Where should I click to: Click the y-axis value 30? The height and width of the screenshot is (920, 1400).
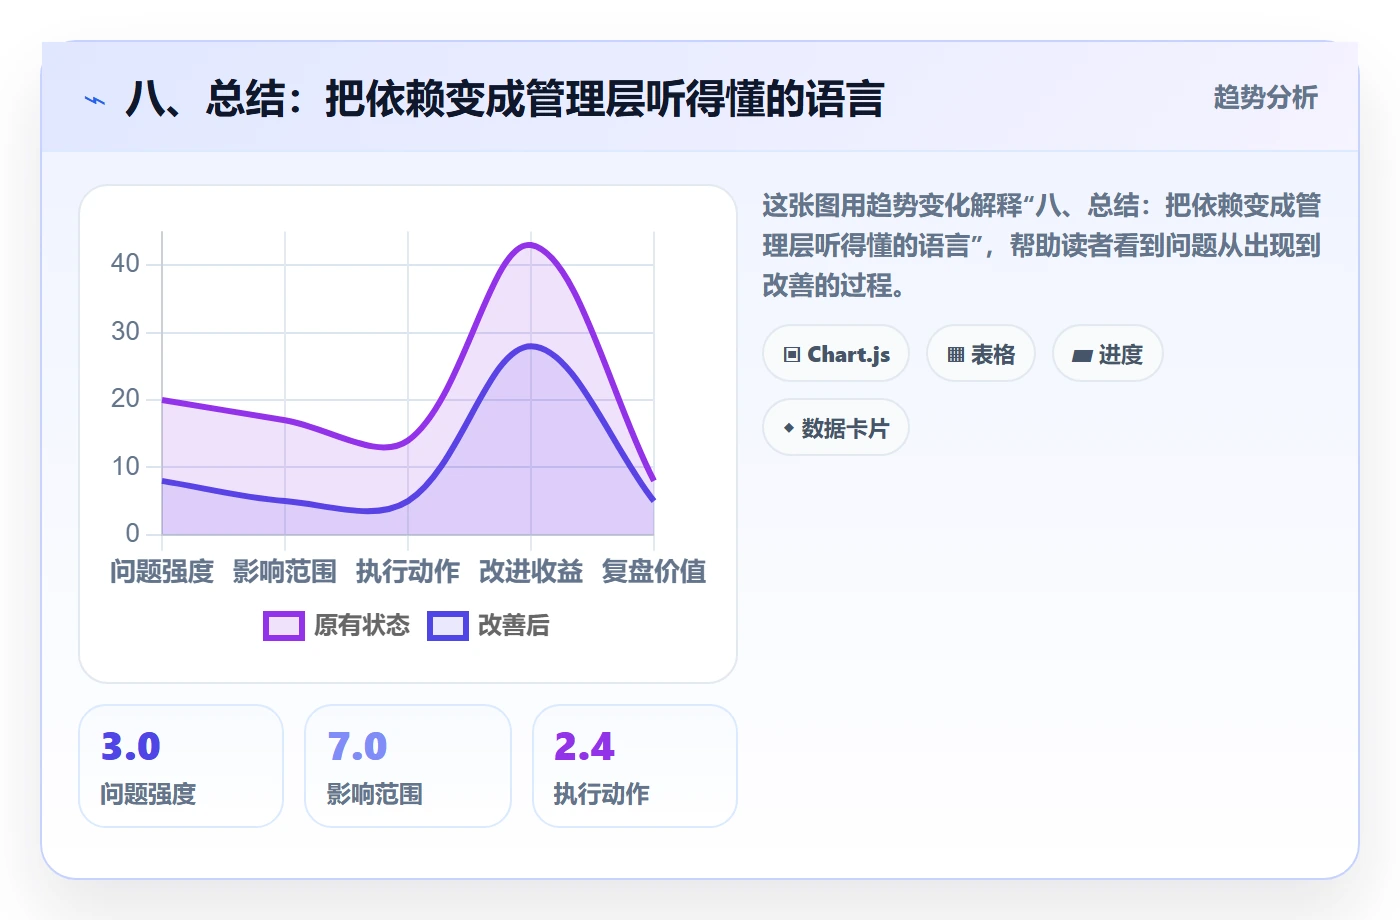[125, 332]
